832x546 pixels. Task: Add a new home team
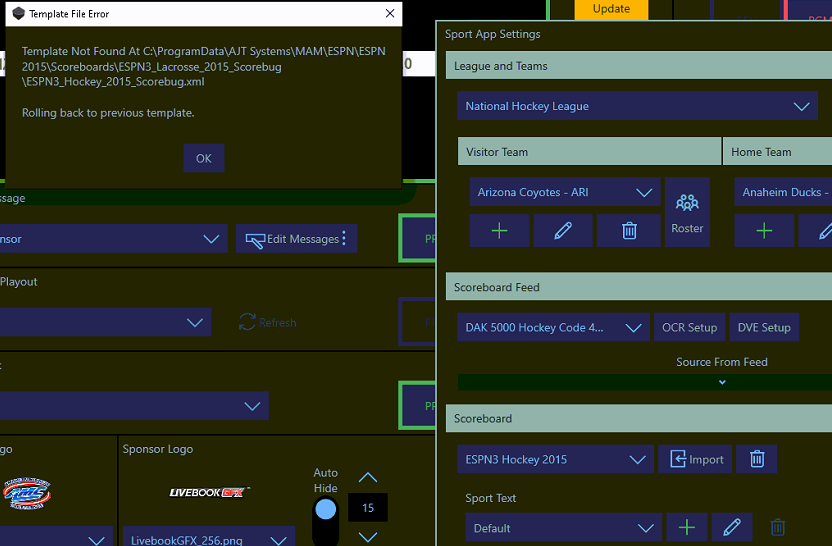764,231
